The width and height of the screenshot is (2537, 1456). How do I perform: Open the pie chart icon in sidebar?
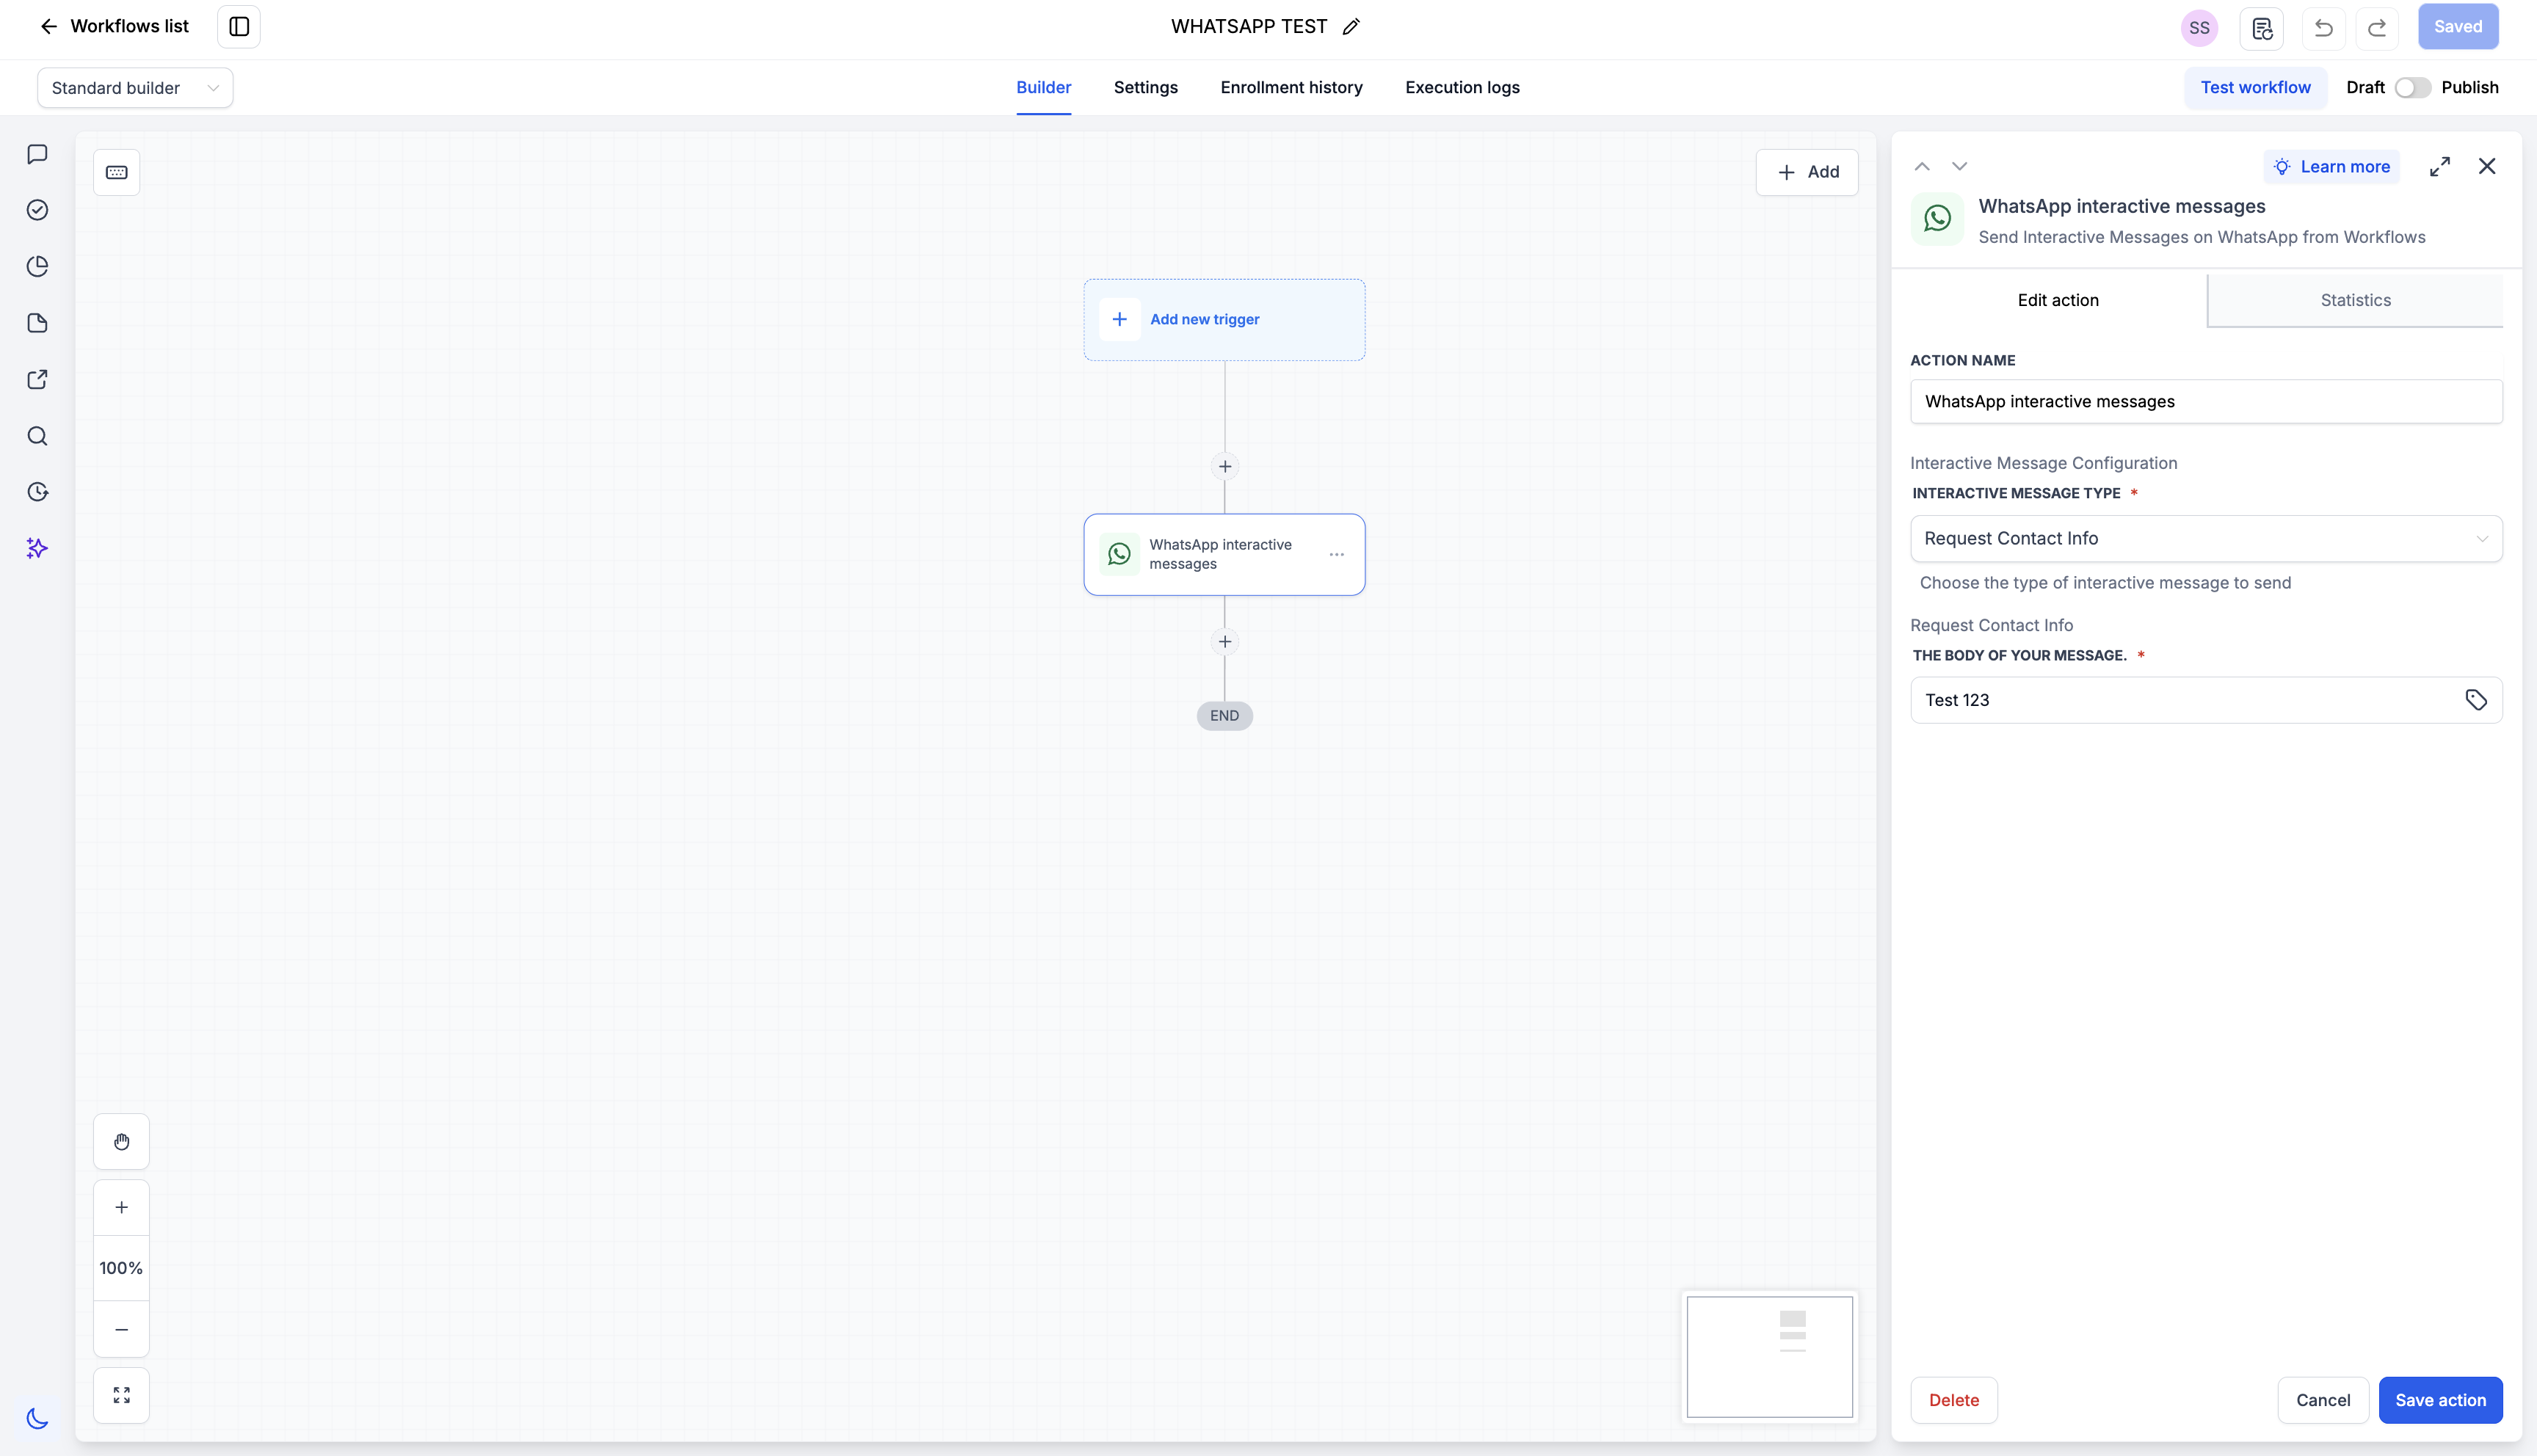coord(37,266)
